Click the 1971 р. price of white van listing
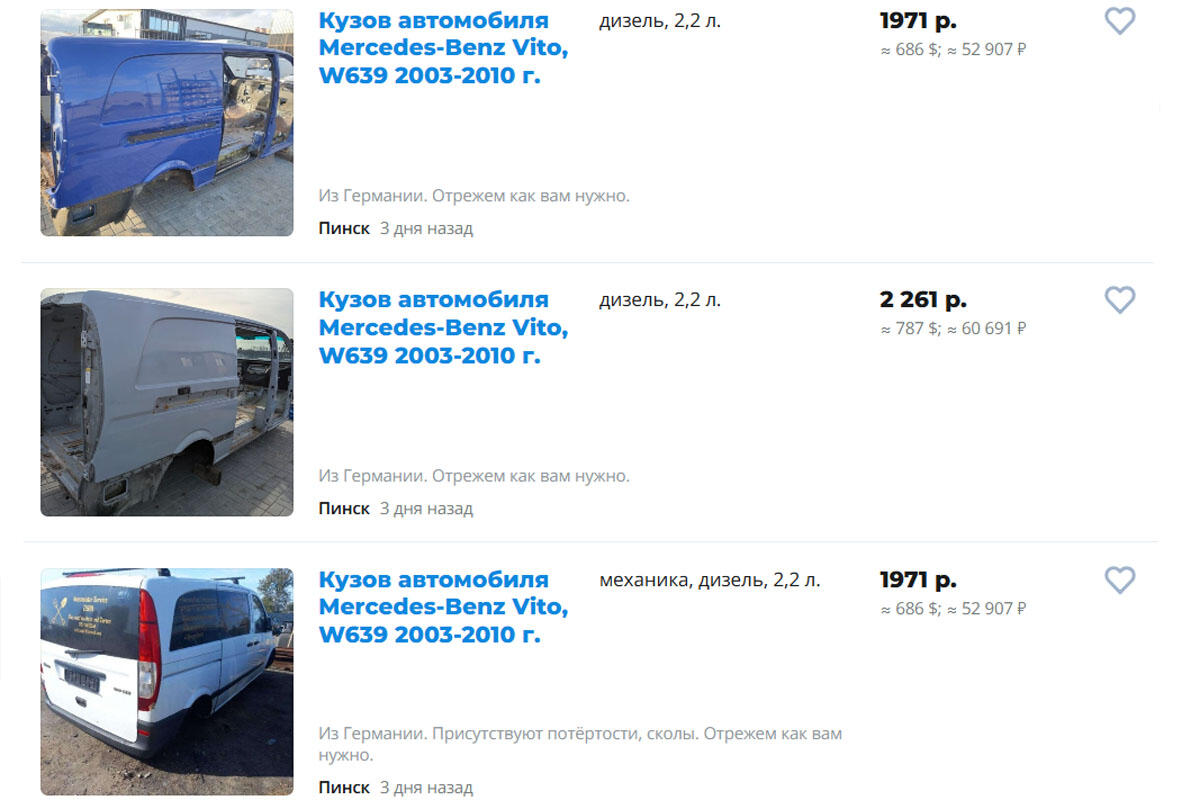This screenshot has width=1200, height=800. [x=918, y=579]
